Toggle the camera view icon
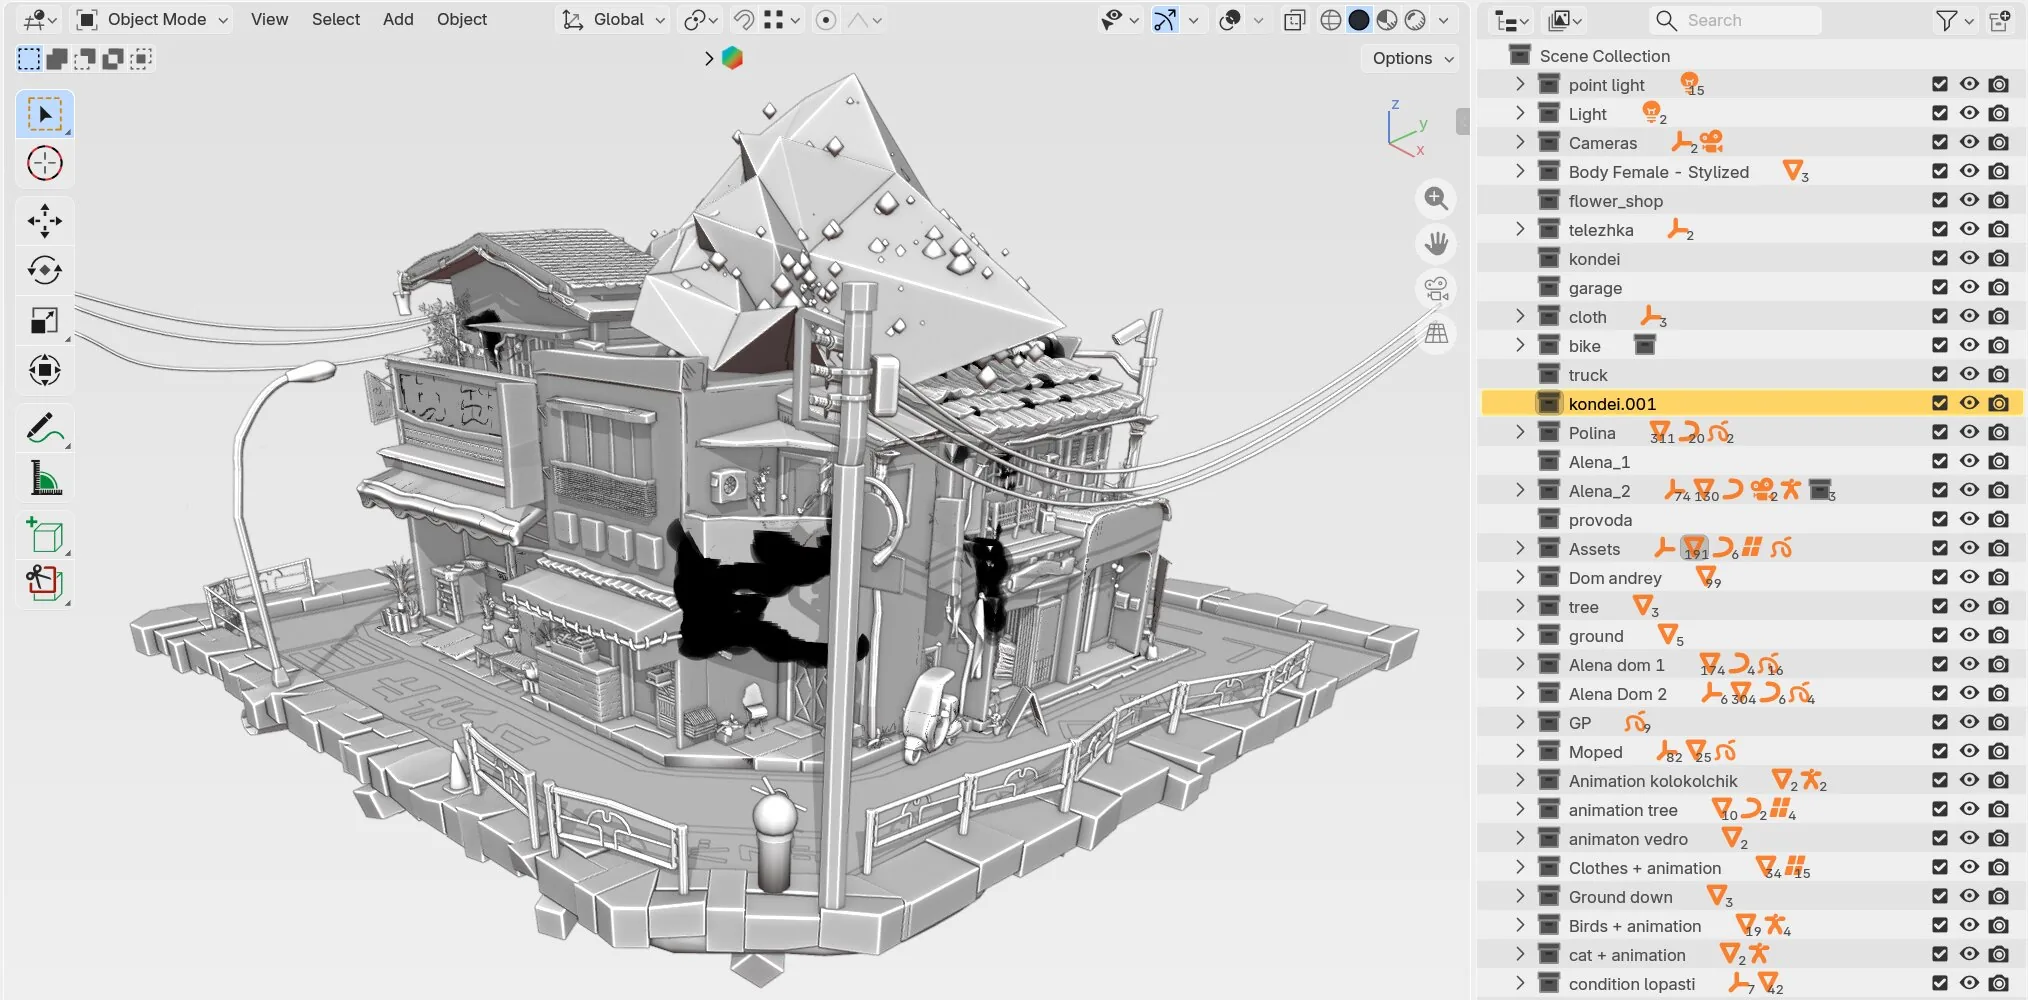This screenshot has height=1000, width=2028. tap(1436, 289)
